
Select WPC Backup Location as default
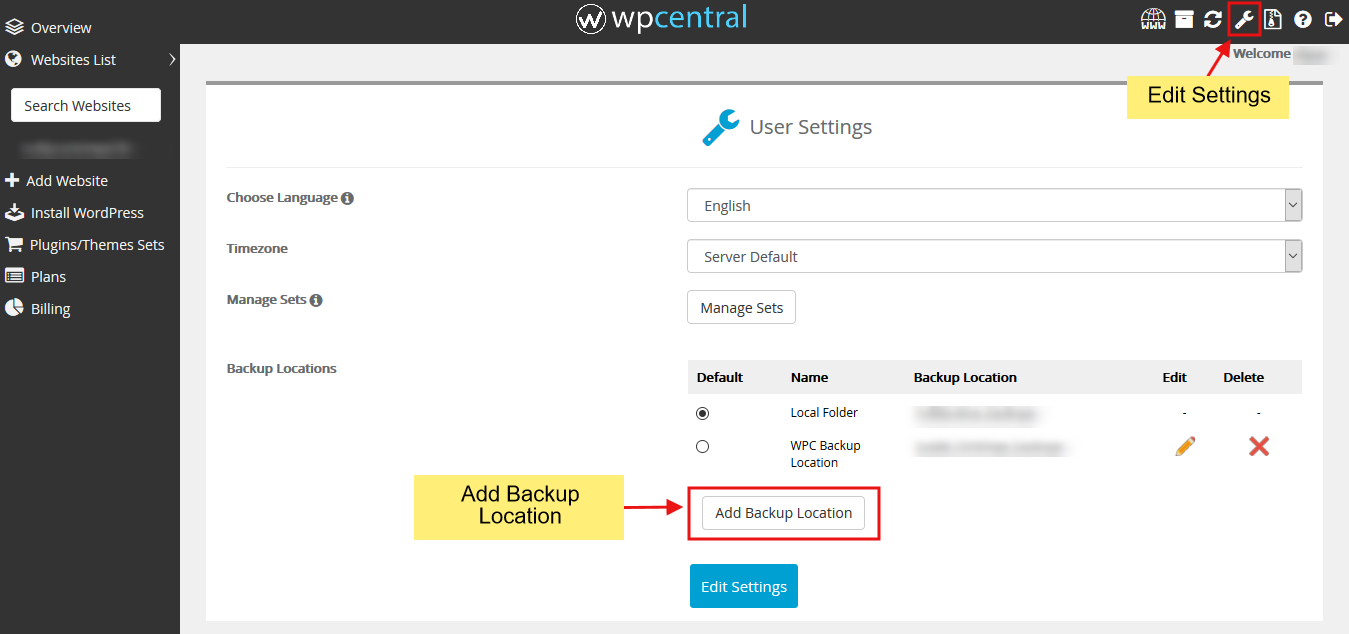click(702, 447)
